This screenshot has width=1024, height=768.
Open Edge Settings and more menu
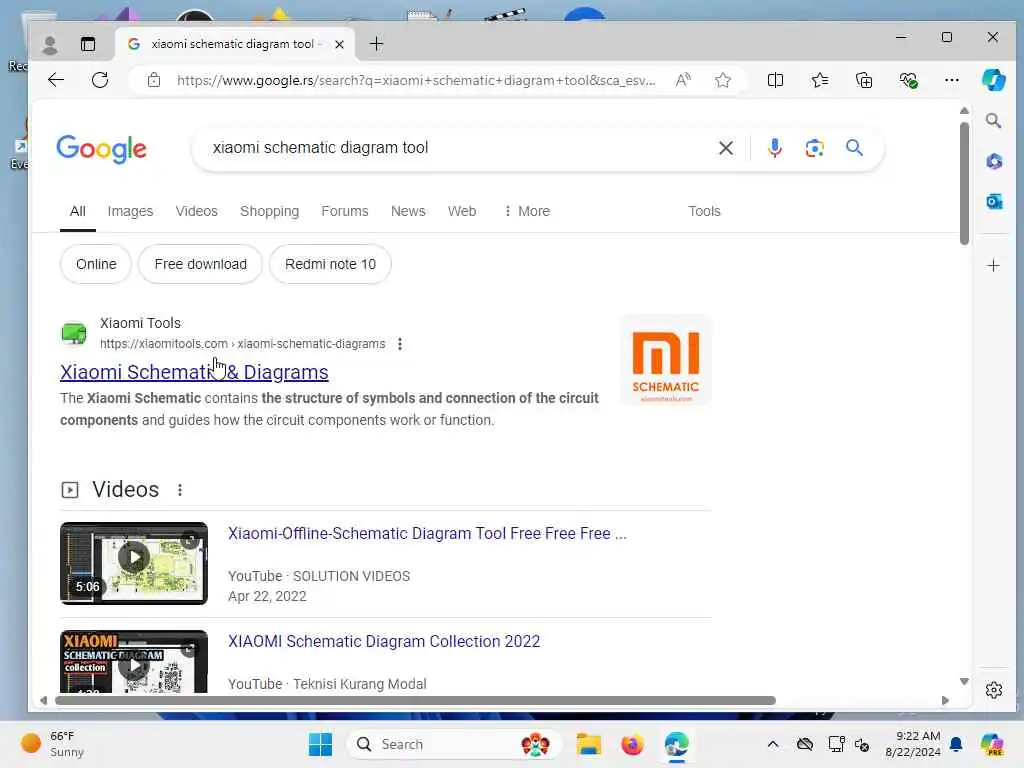pos(952,80)
